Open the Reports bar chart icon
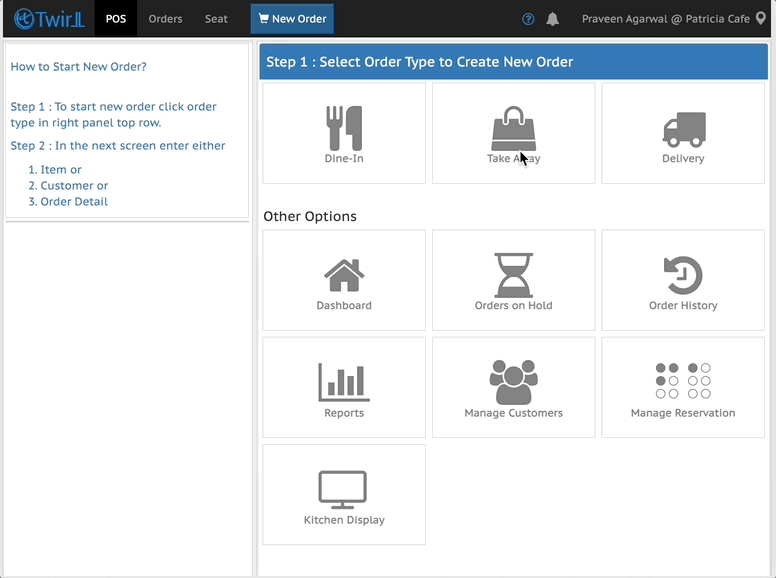Image resolution: width=776 pixels, height=578 pixels. [344, 382]
